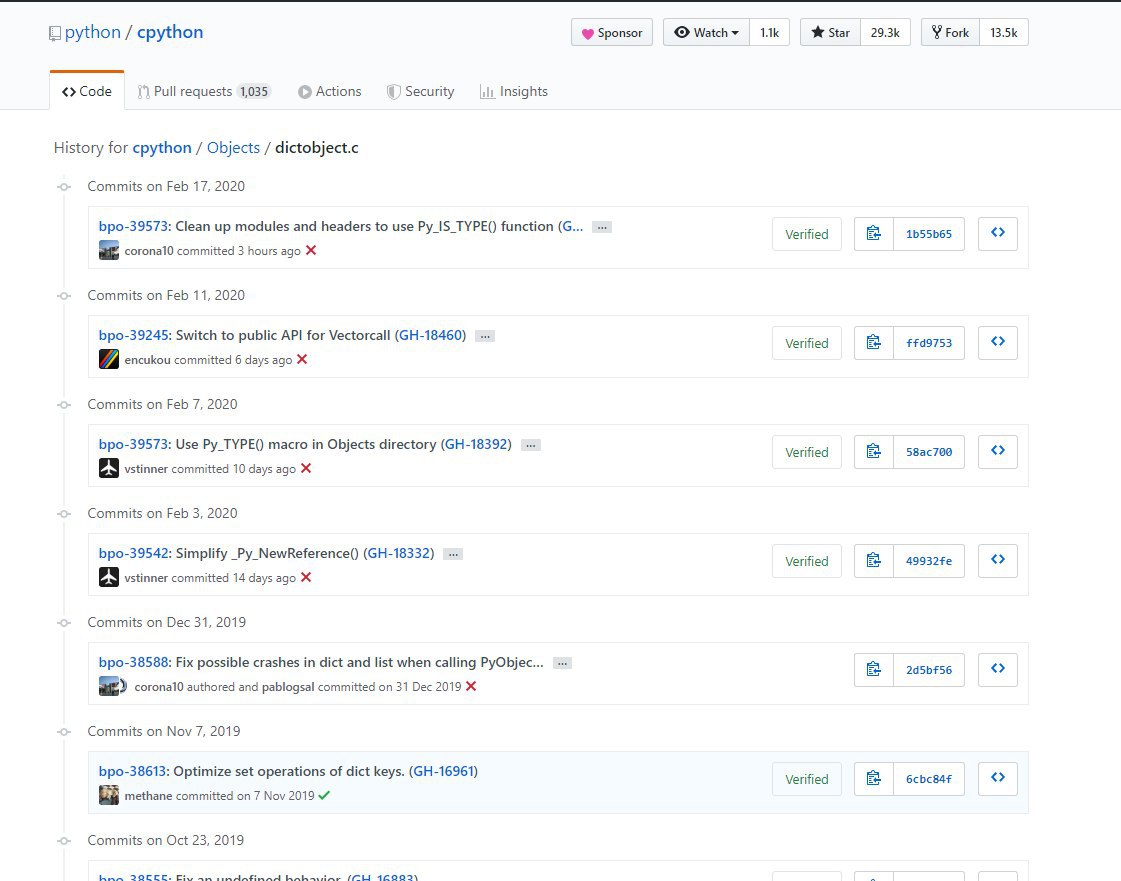
Task: Click corona10 avatar on 3 hours ago commit
Action: pos(109,250)
